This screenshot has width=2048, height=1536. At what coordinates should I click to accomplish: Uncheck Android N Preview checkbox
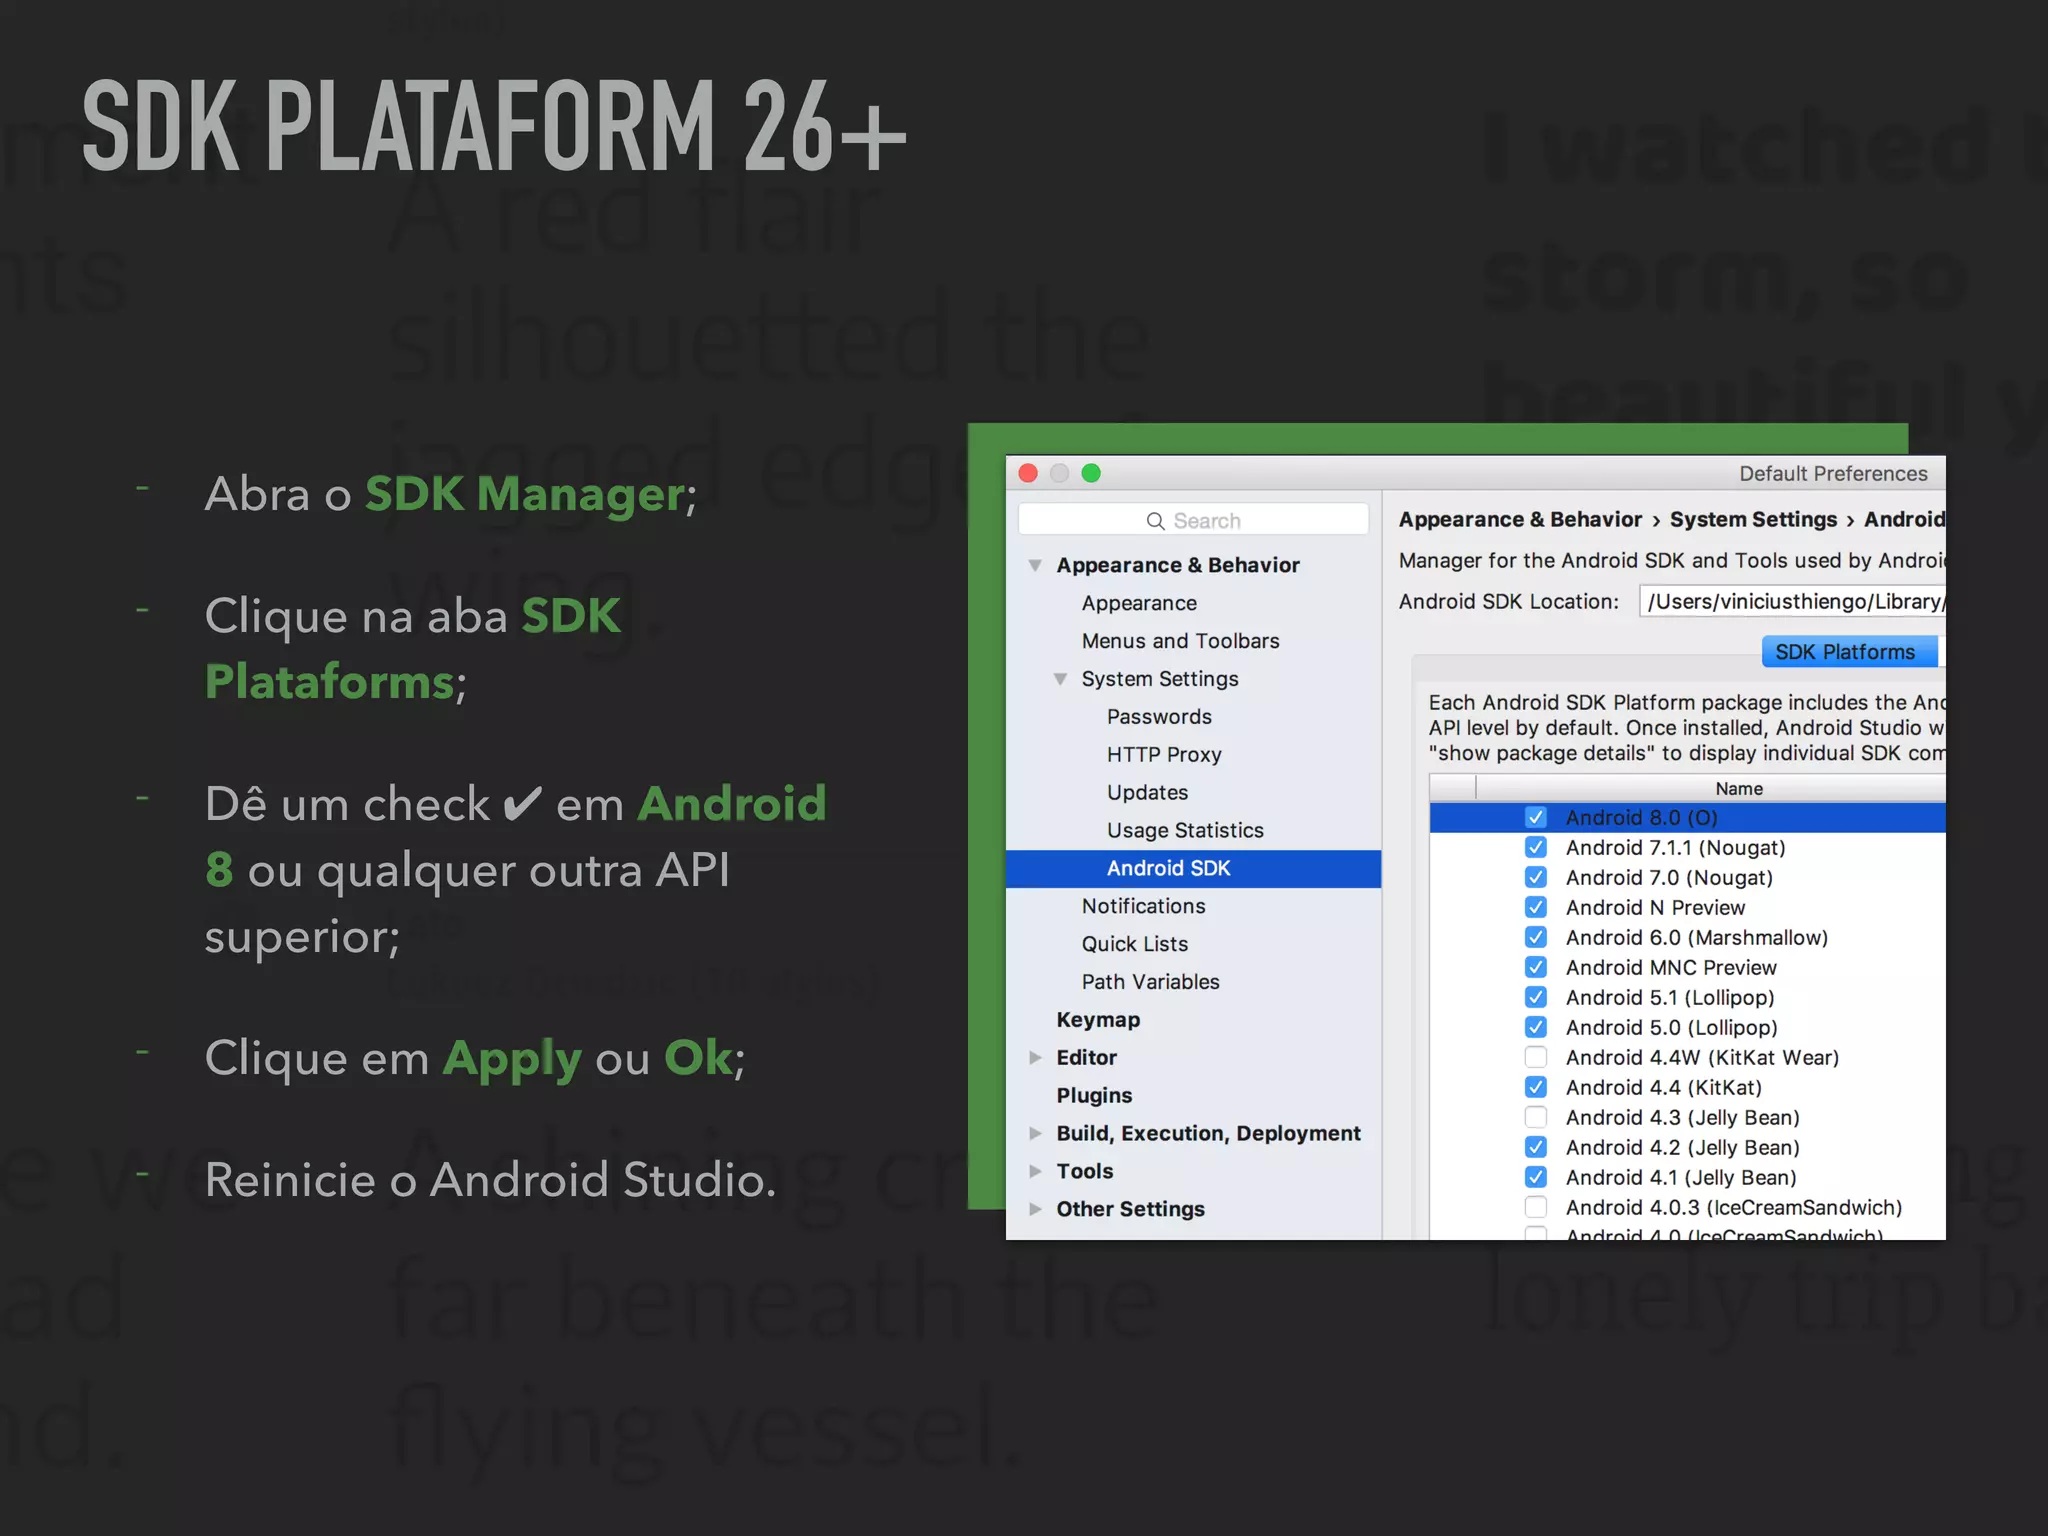1536,908
